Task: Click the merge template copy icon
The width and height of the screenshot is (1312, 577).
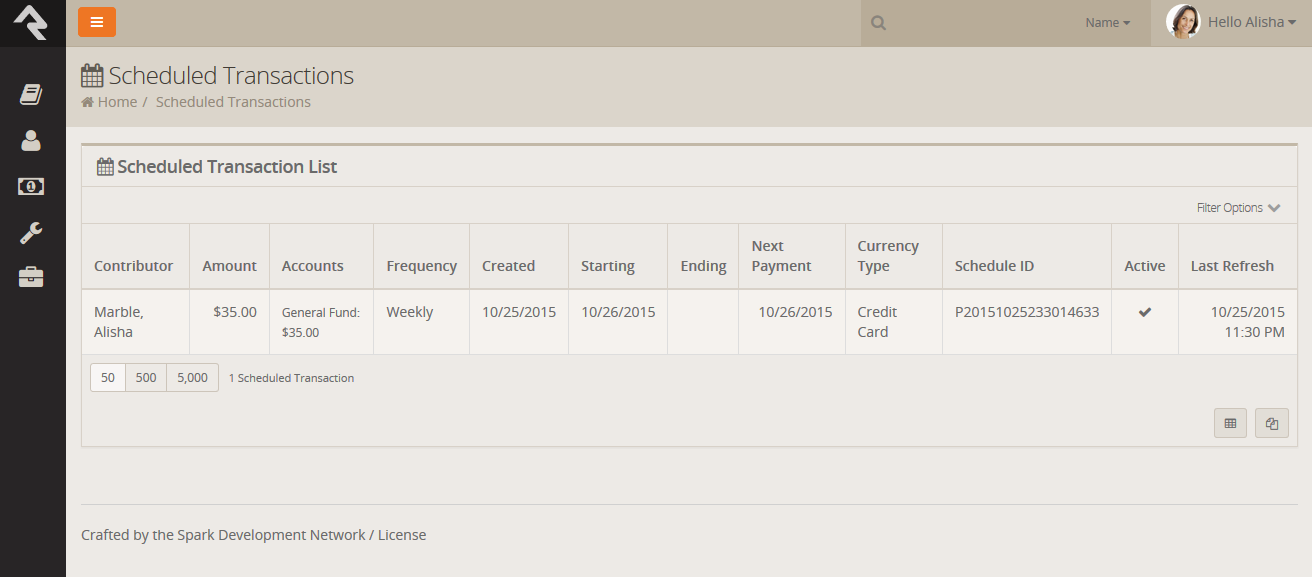Action: click(x=1272, y=423)
